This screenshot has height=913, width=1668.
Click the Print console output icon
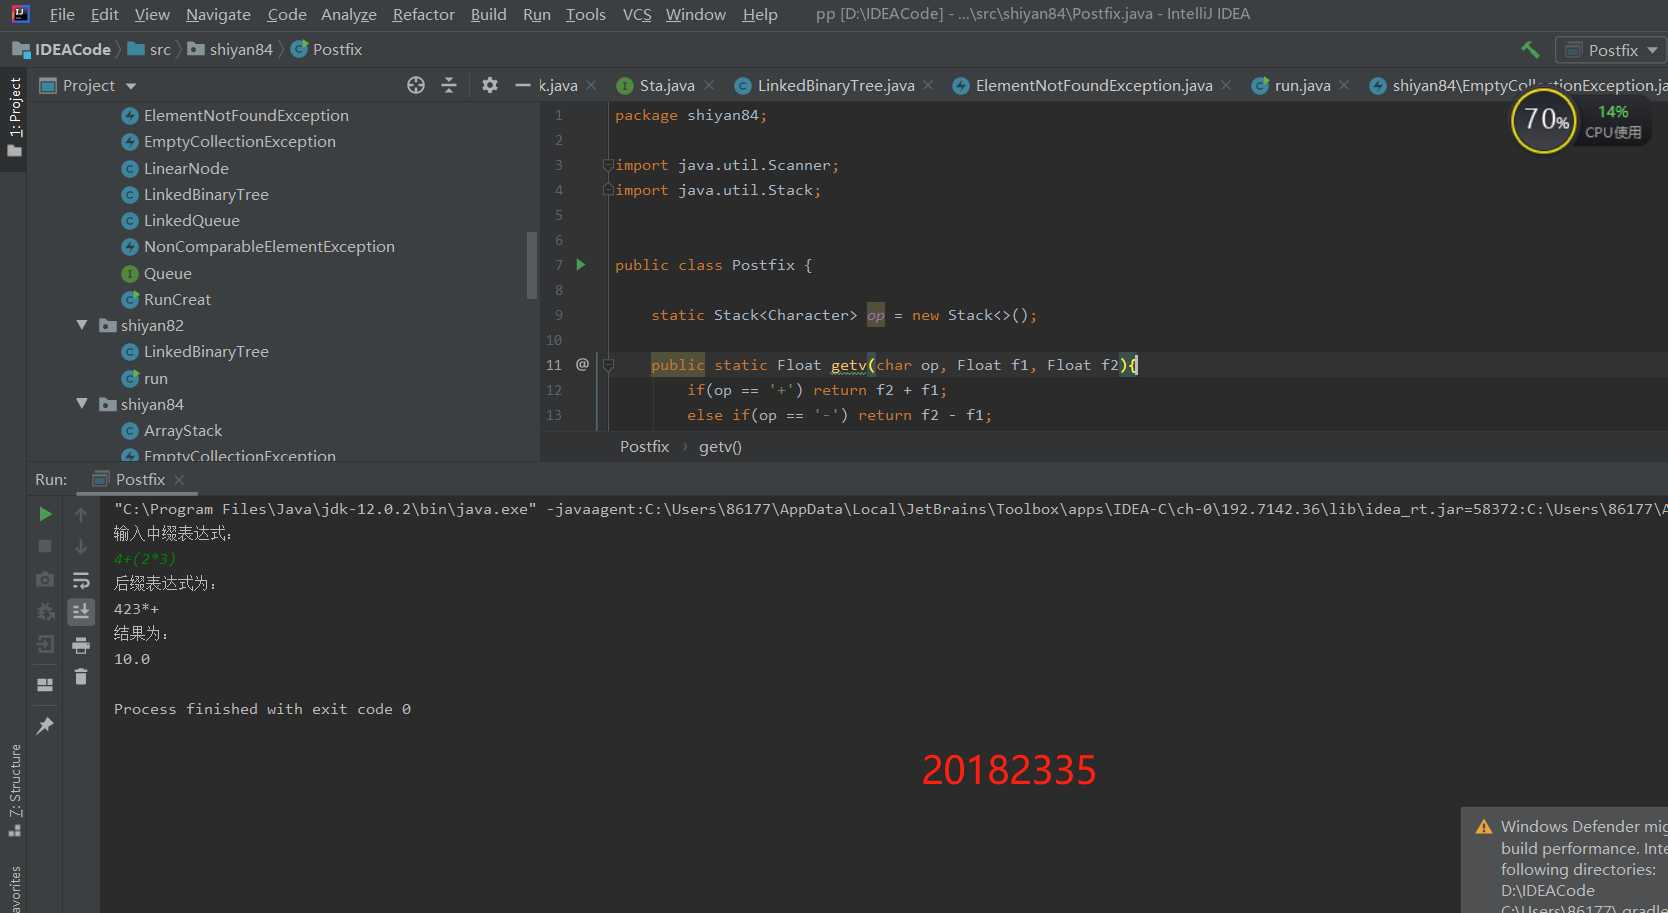coord(81,645)
